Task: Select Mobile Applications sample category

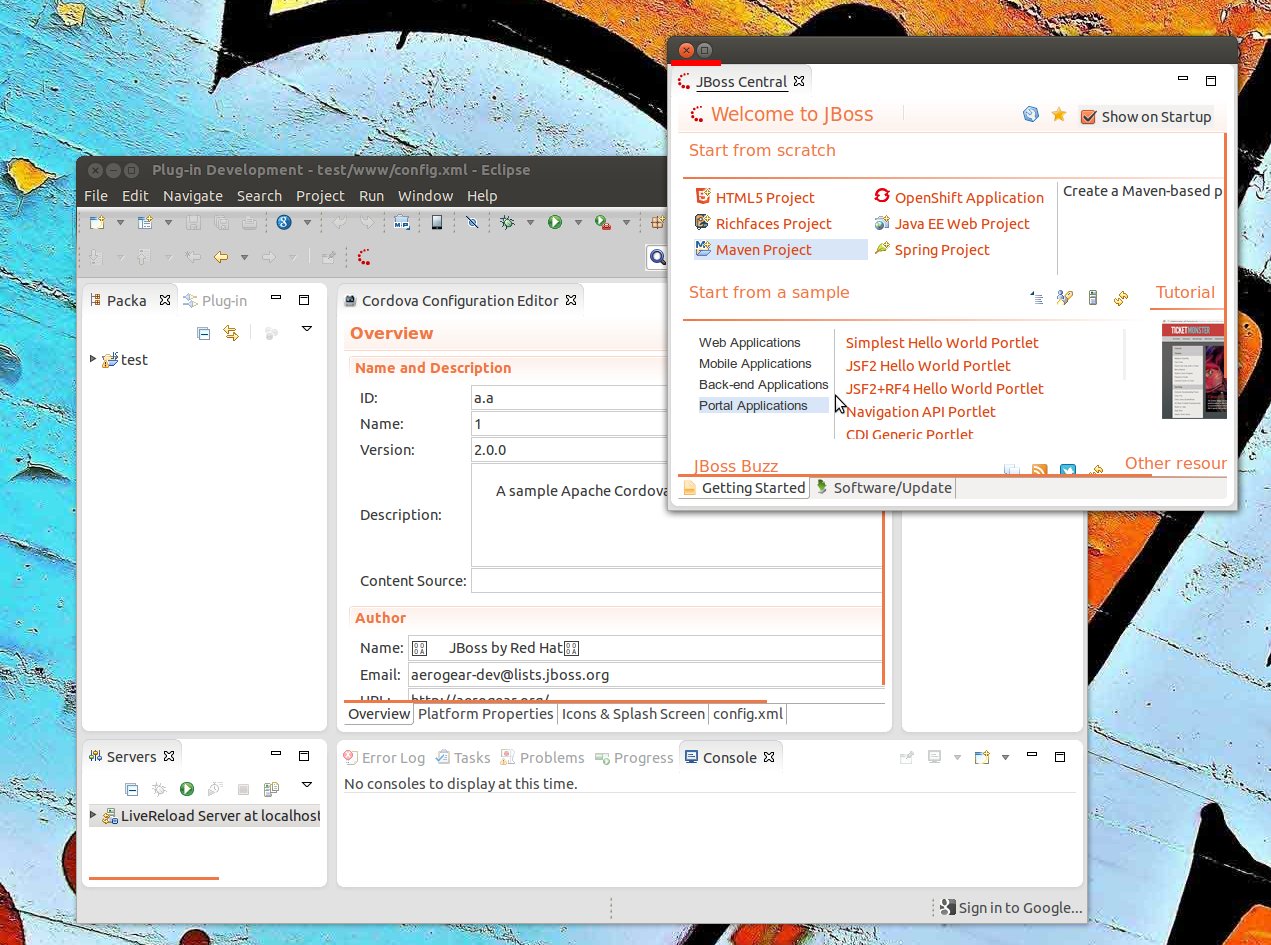Action: (x=755, y=363)
